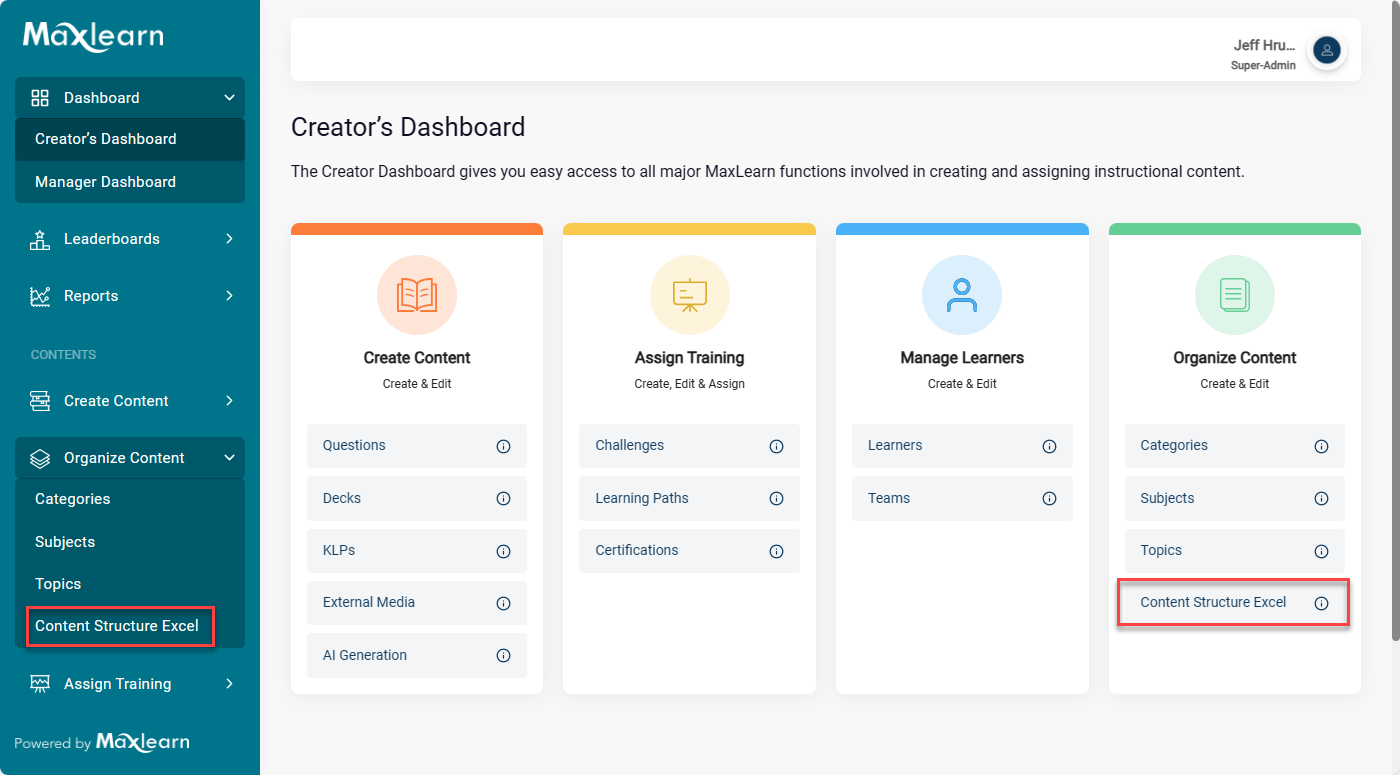Click the page vertical scrollbar
This screenshot has height=775, width=1400.
(x=1395, y=320)
